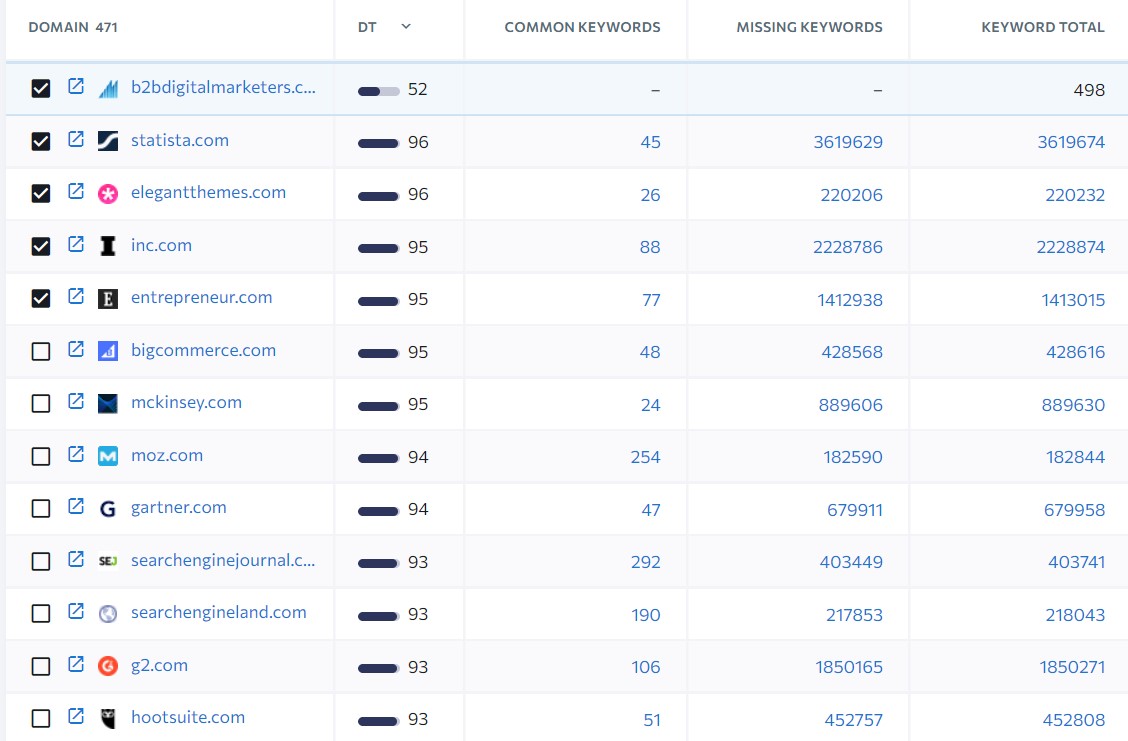Uncheck the entrepreneur.com checkbox

pyautogui.click(x=41, y=299)
